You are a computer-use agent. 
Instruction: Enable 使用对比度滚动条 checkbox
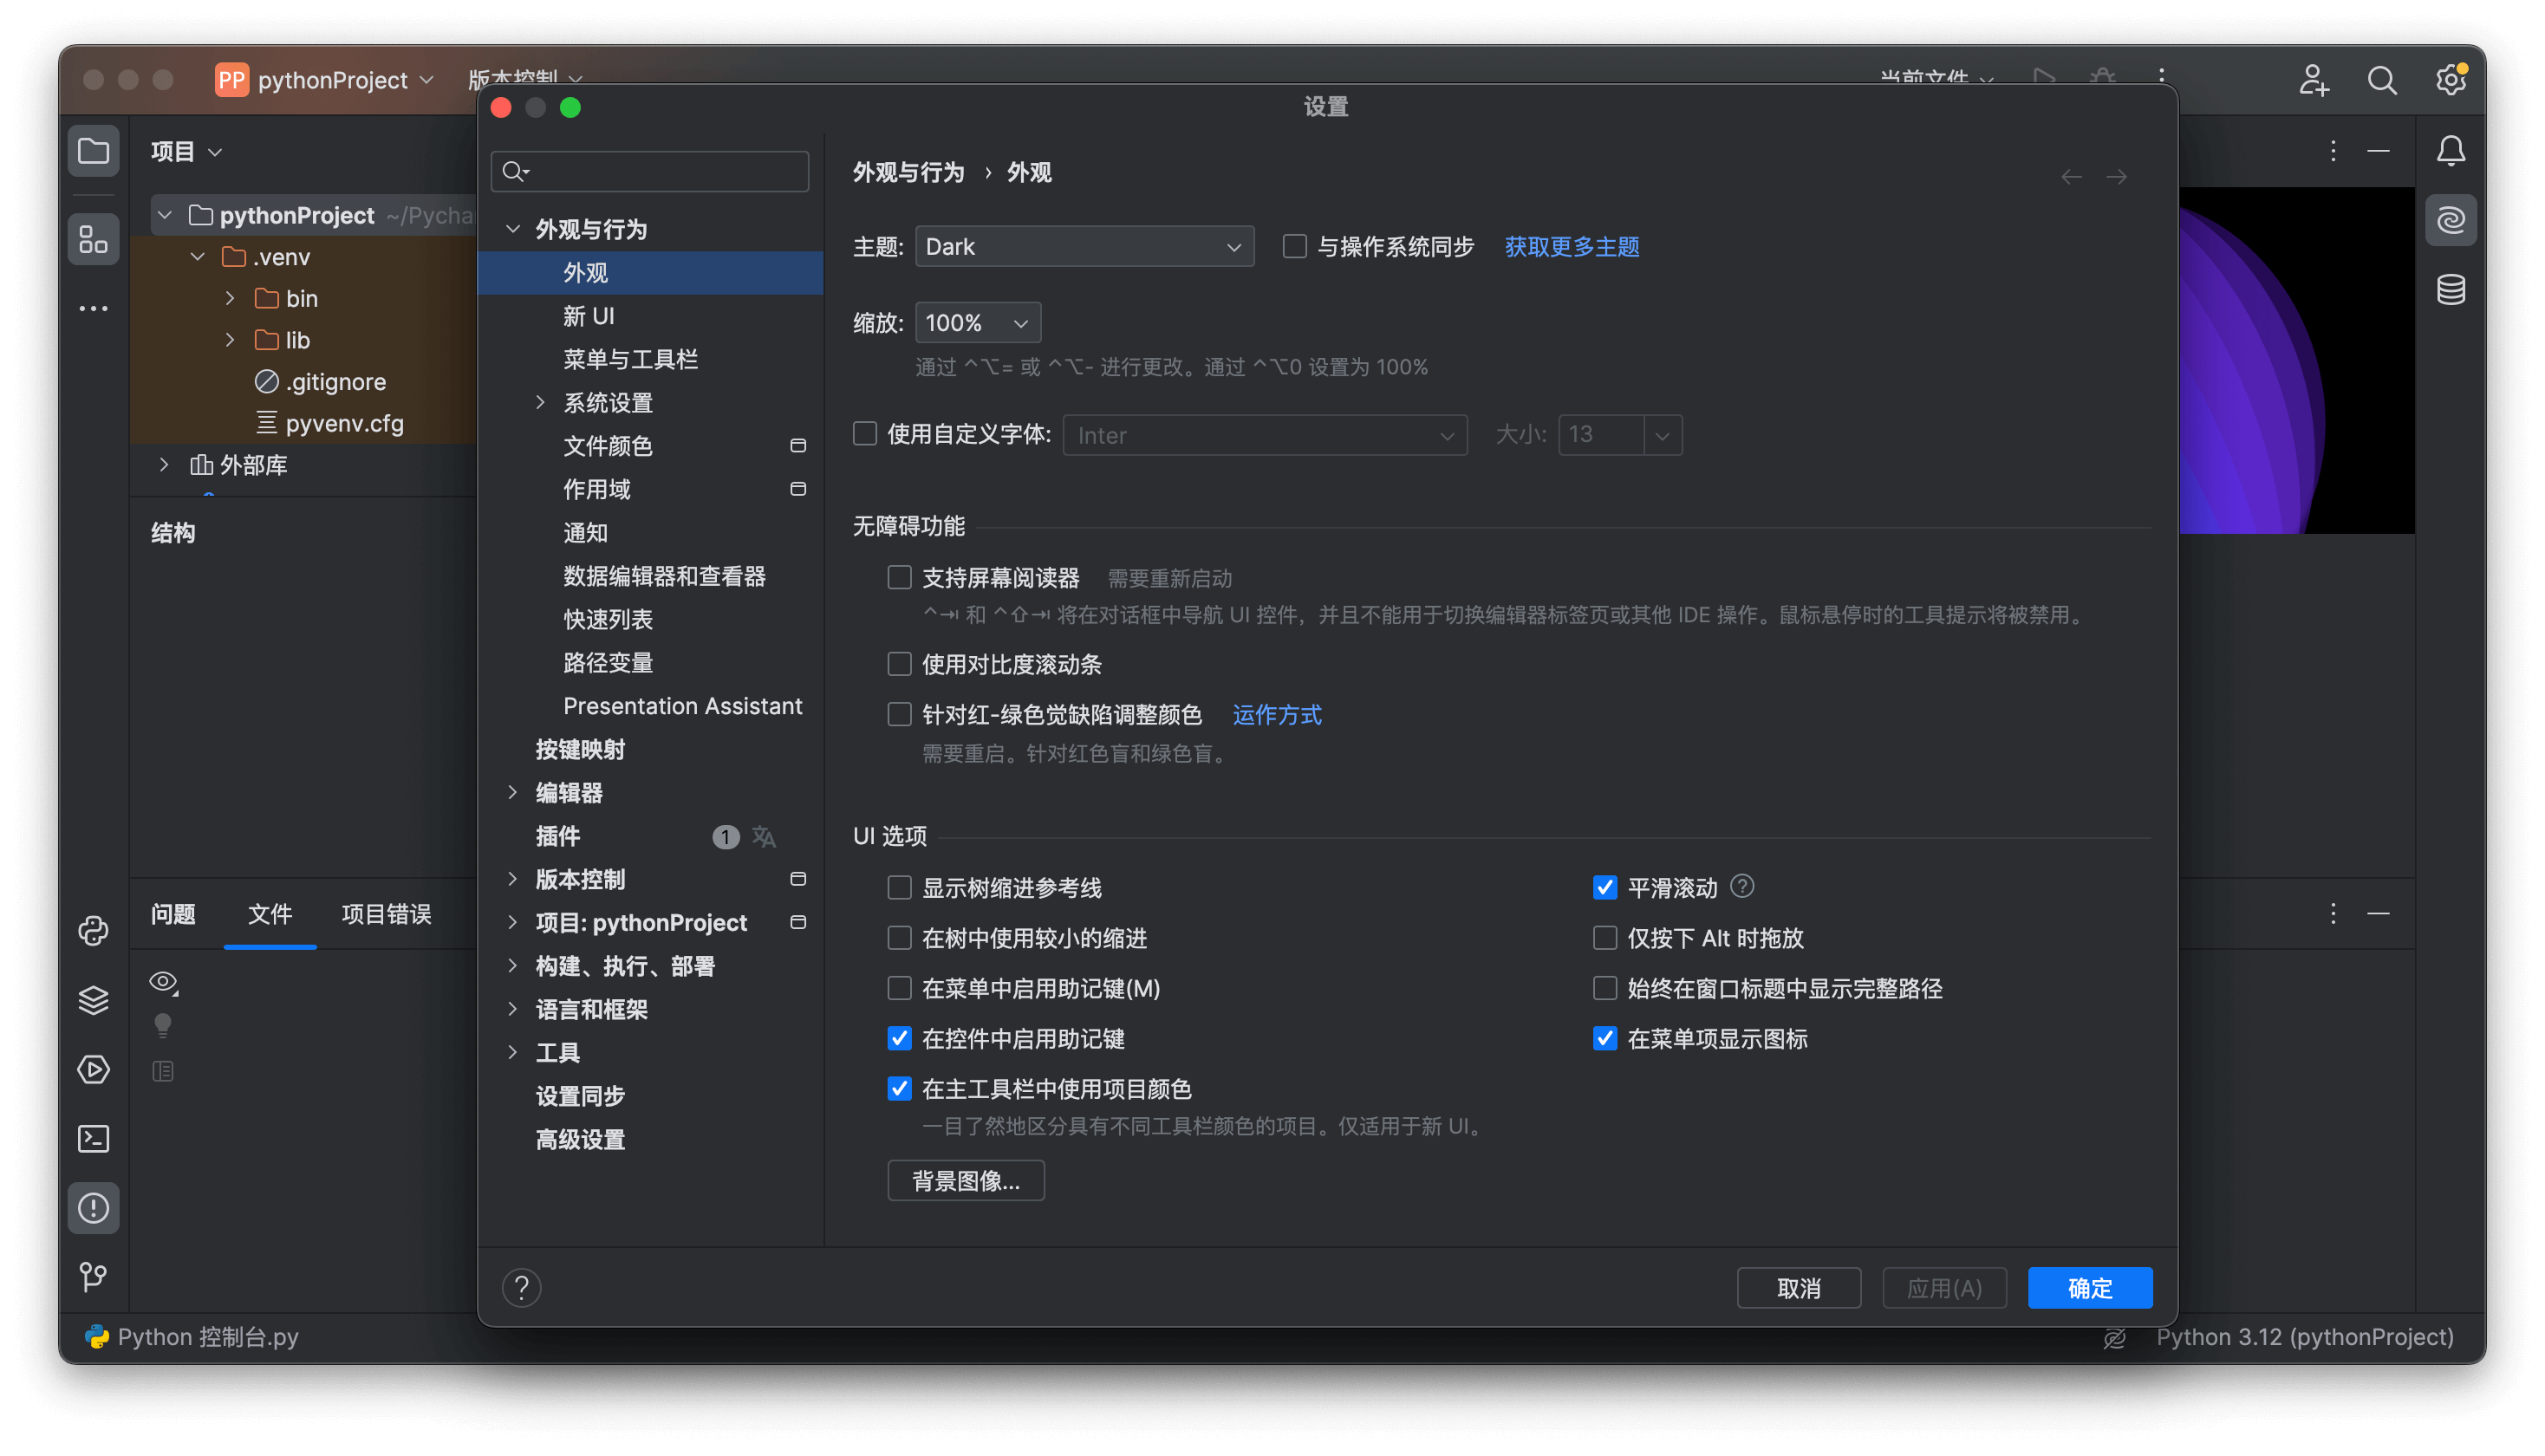899,664
